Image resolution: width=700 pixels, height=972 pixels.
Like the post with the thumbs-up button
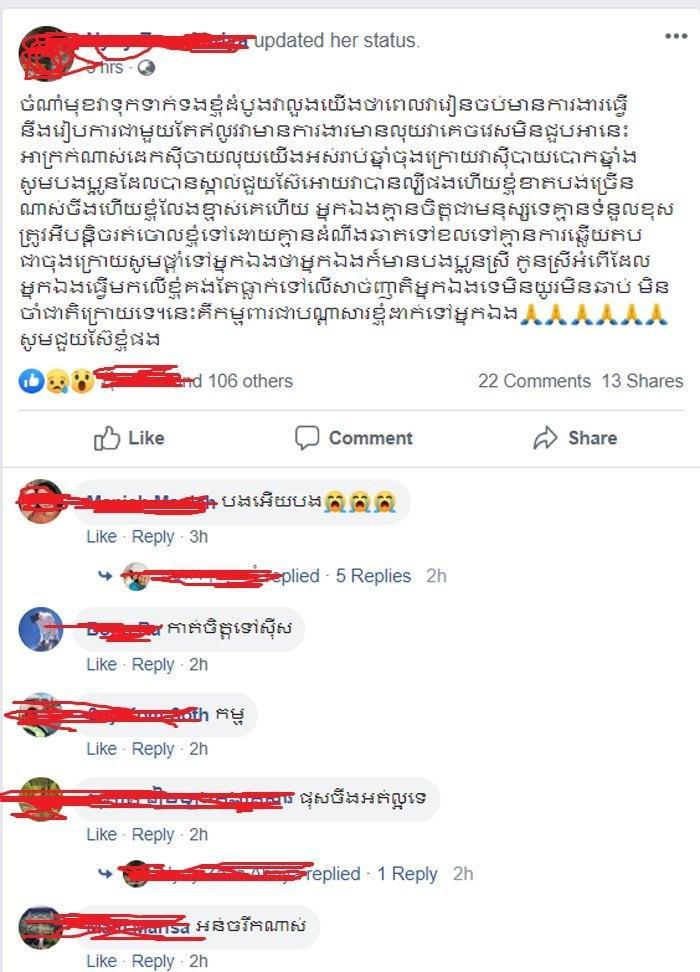tap(129, 438)
